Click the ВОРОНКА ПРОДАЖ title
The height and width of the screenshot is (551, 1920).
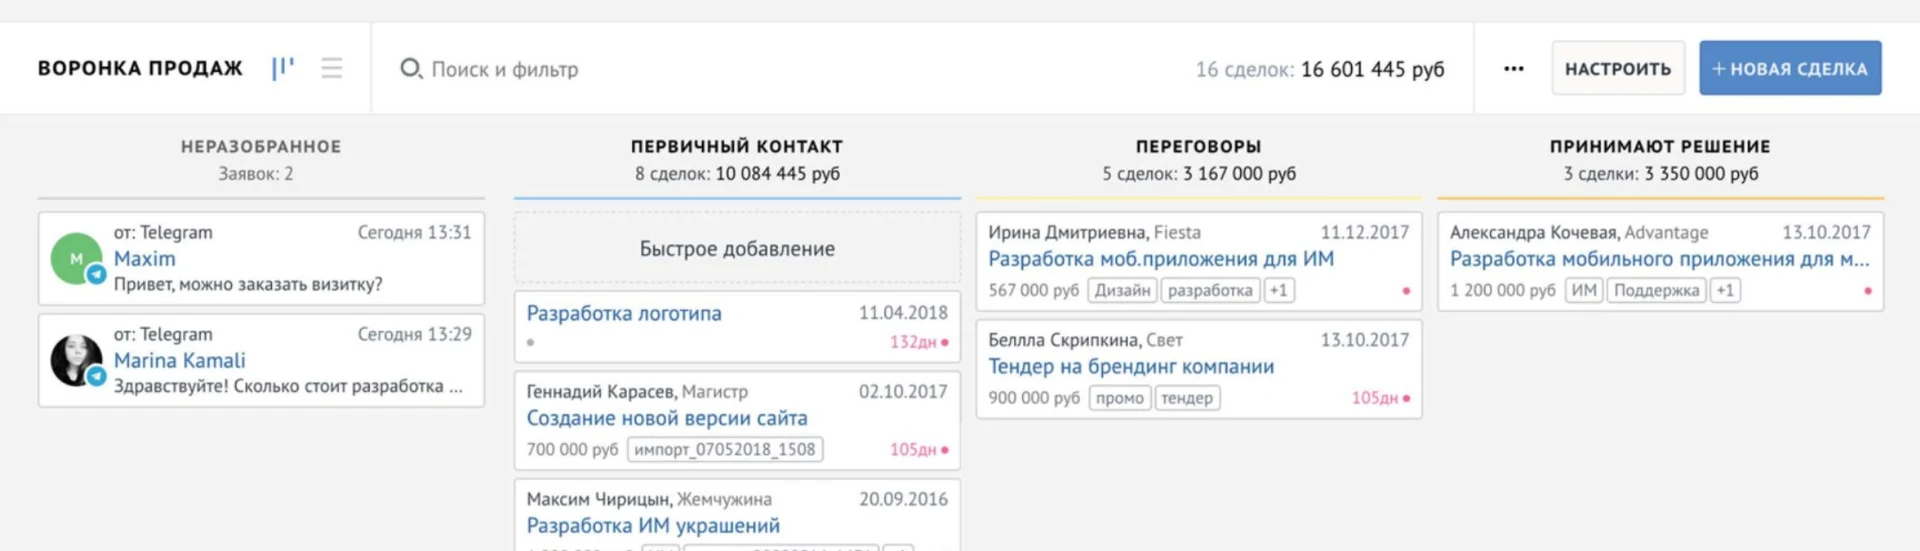click(x=140, y=68)
